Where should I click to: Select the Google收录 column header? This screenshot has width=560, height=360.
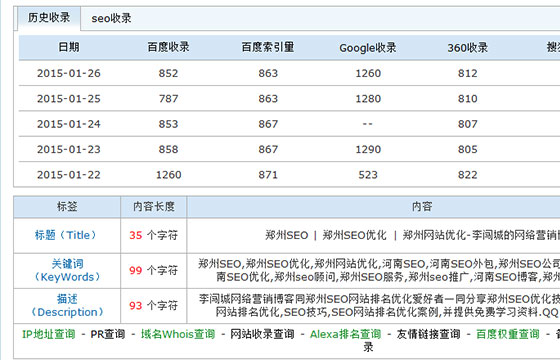tap(368, 48)
